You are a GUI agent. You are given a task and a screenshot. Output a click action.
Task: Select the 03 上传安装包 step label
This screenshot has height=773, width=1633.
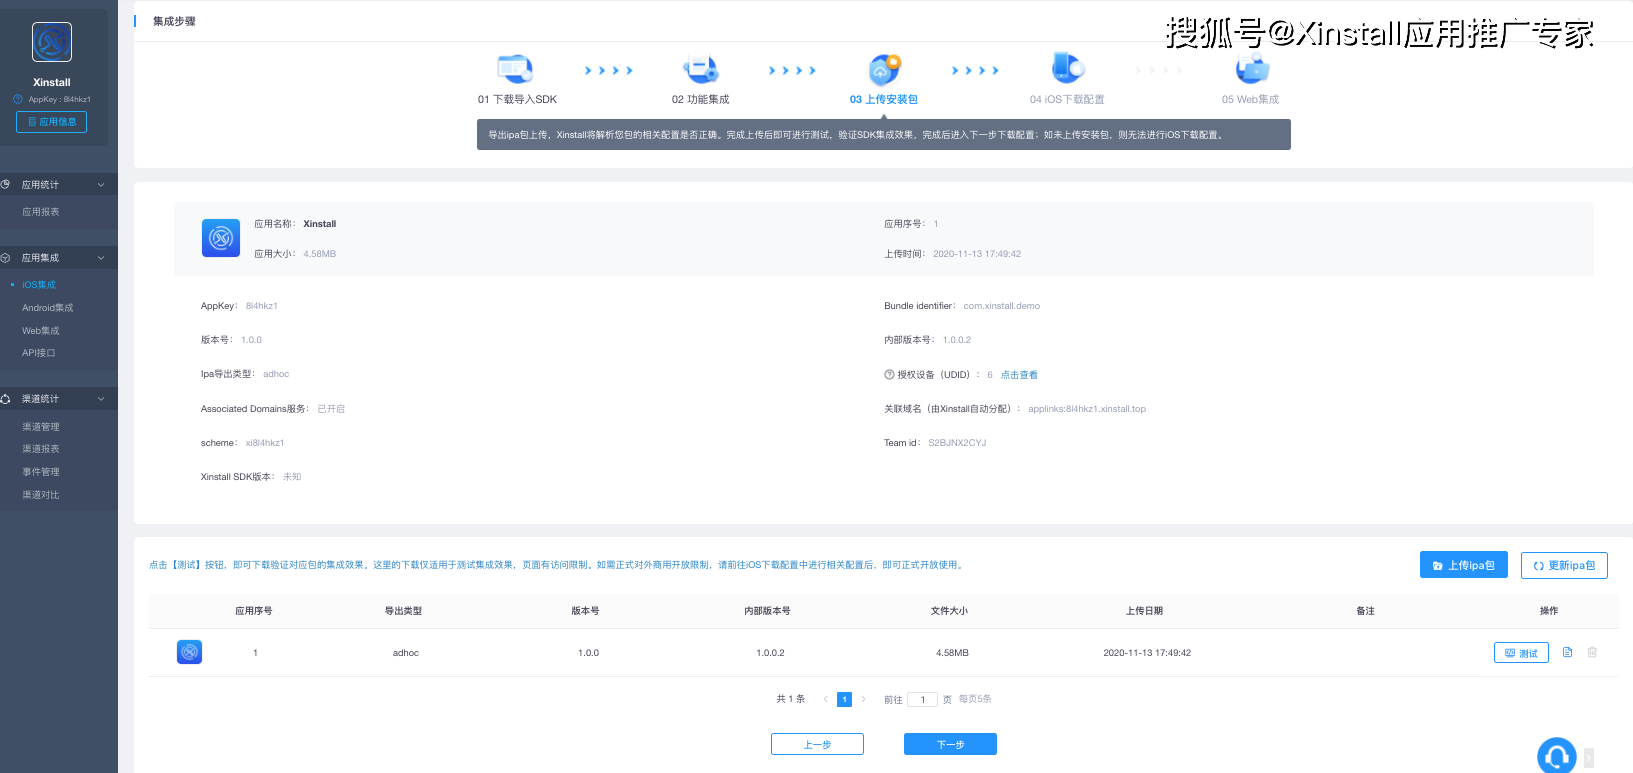pos(884,100)
